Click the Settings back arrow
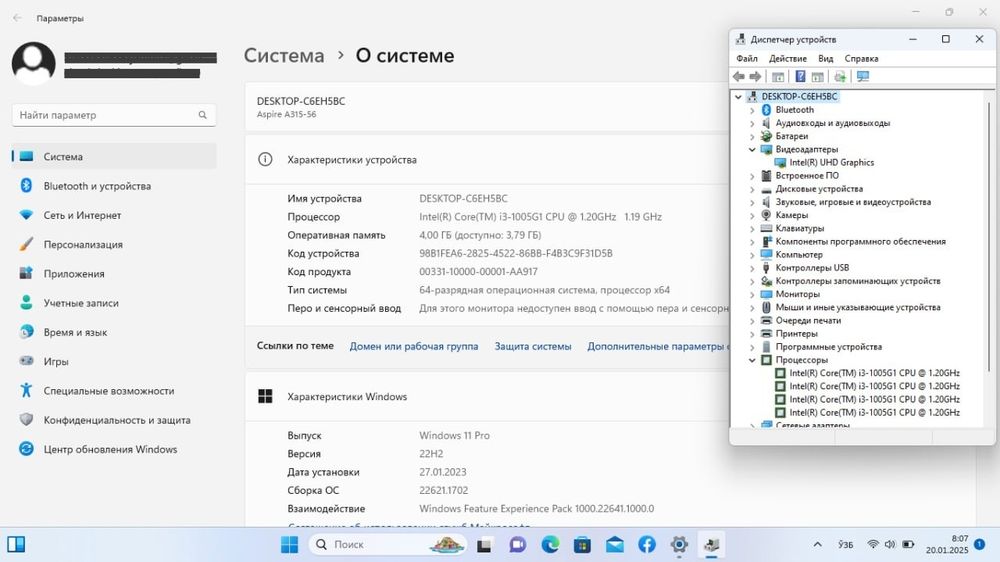1000x562 pixels. point(17,18)
